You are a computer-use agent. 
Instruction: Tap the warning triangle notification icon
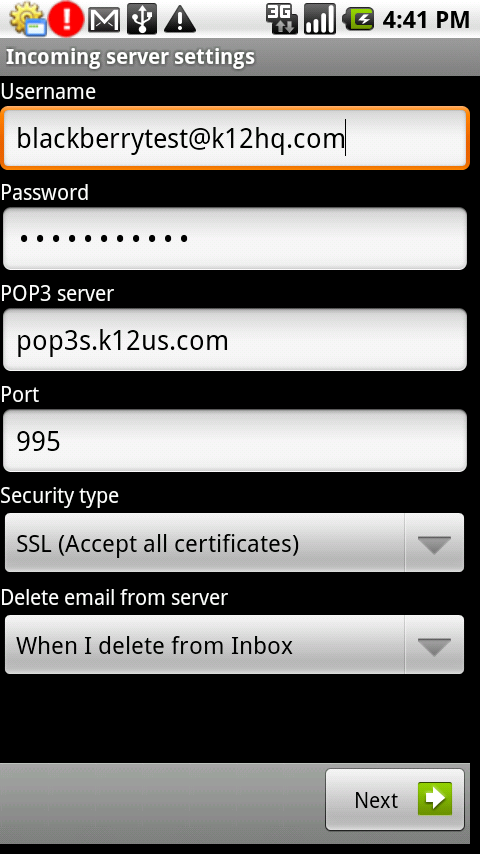[180, 20]
